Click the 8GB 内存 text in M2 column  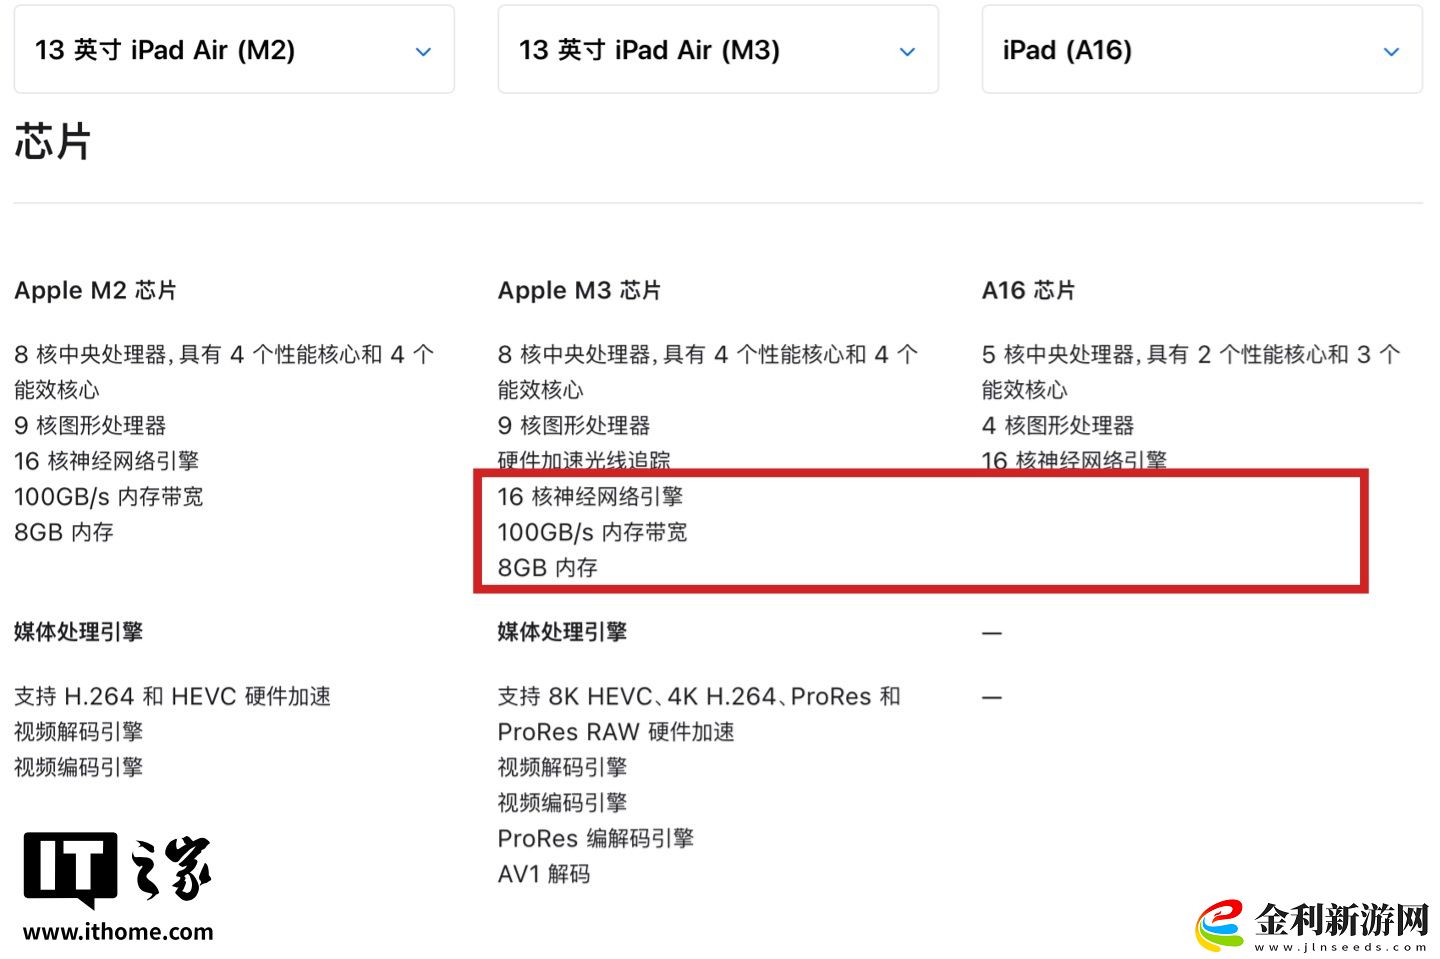pyautogui.click(x=63, y=532)
